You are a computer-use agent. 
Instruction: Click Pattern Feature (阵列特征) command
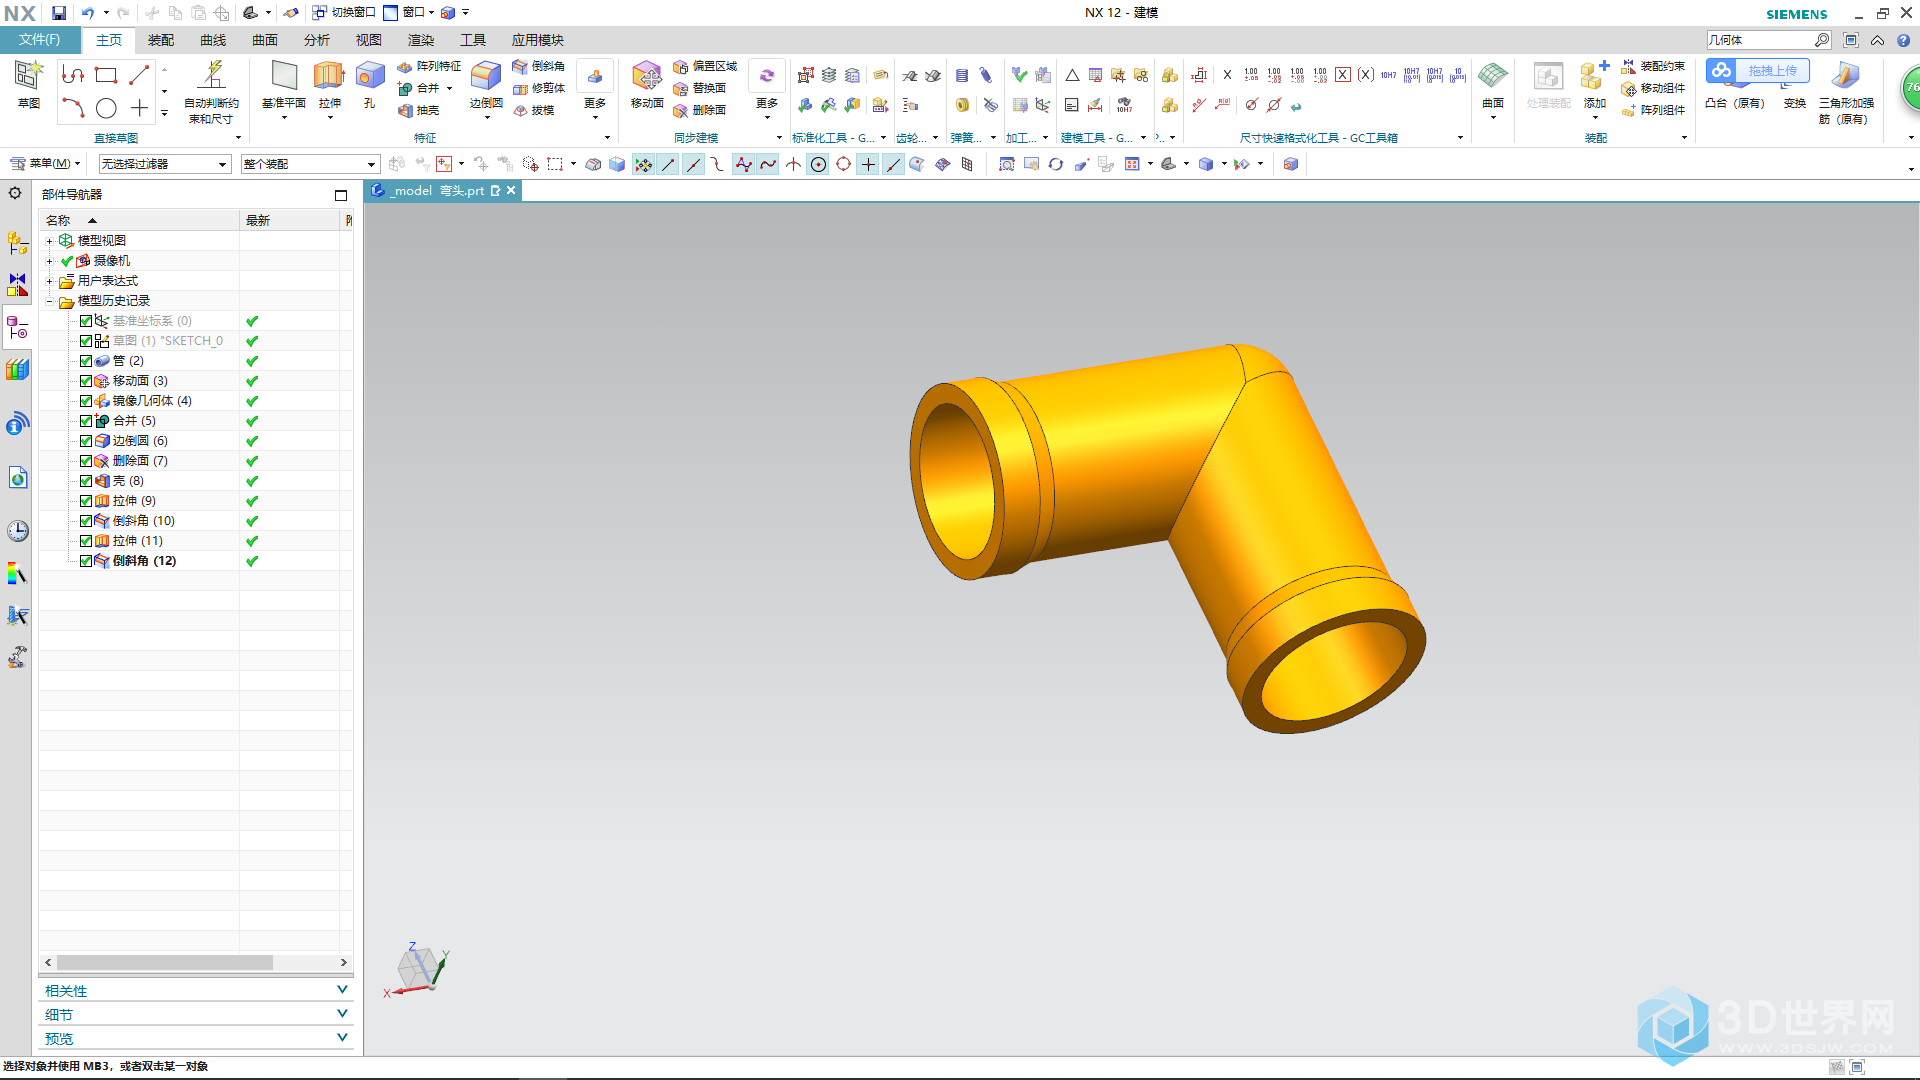coord(429,66)
